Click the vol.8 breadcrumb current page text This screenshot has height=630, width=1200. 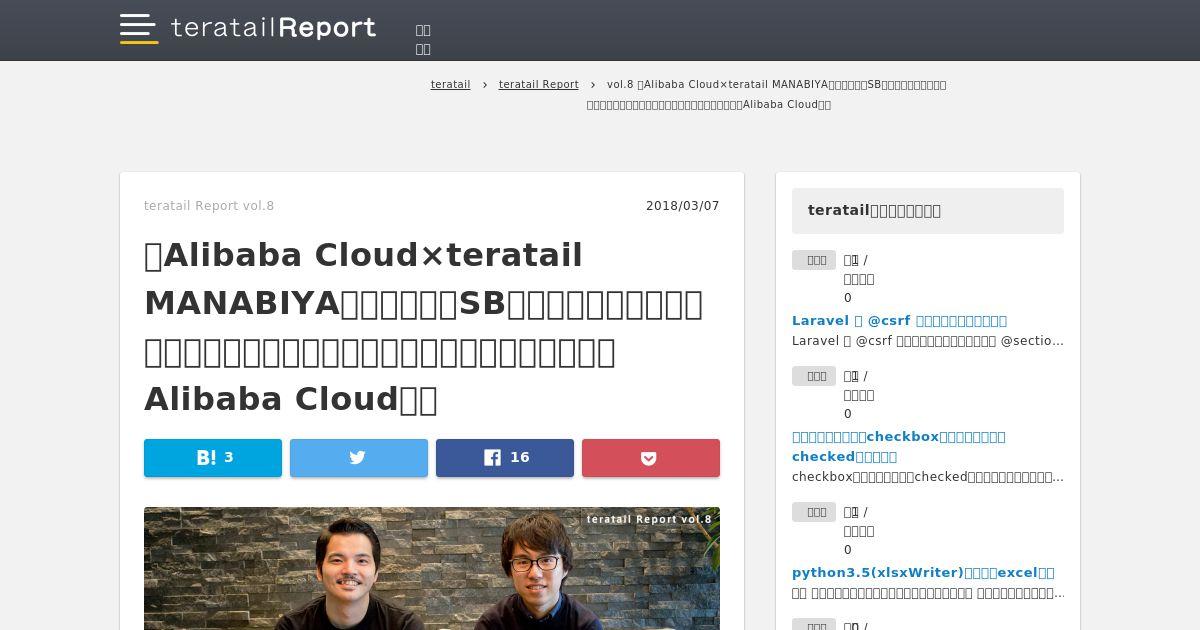click(768, 94)
